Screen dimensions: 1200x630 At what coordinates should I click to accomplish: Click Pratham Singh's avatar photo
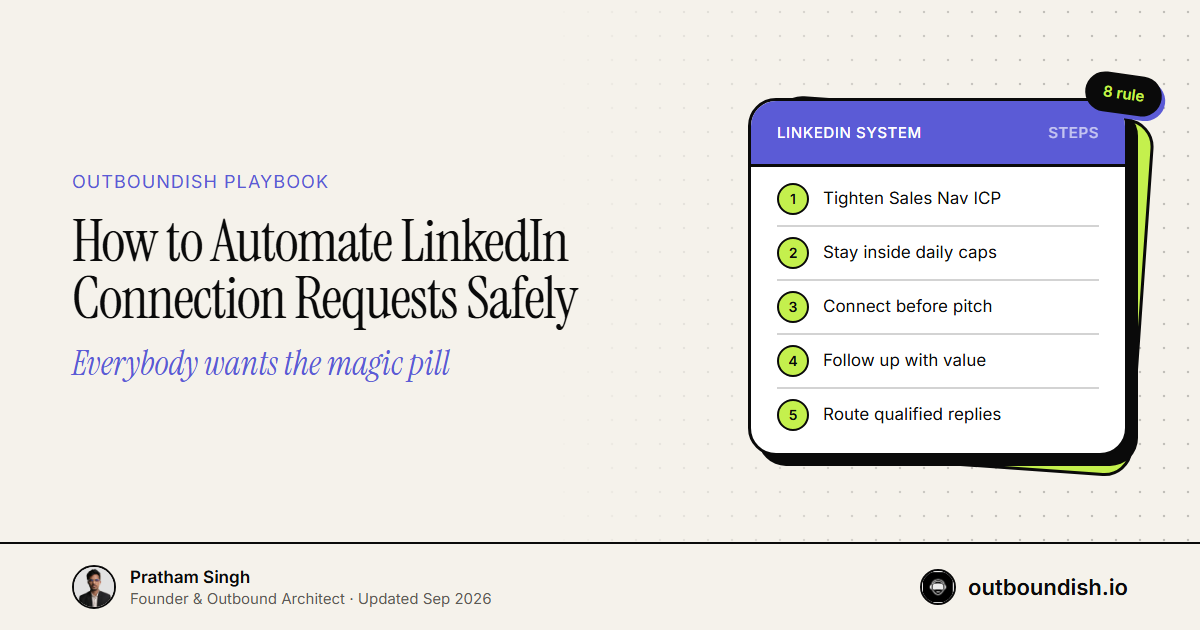[94, 587]
